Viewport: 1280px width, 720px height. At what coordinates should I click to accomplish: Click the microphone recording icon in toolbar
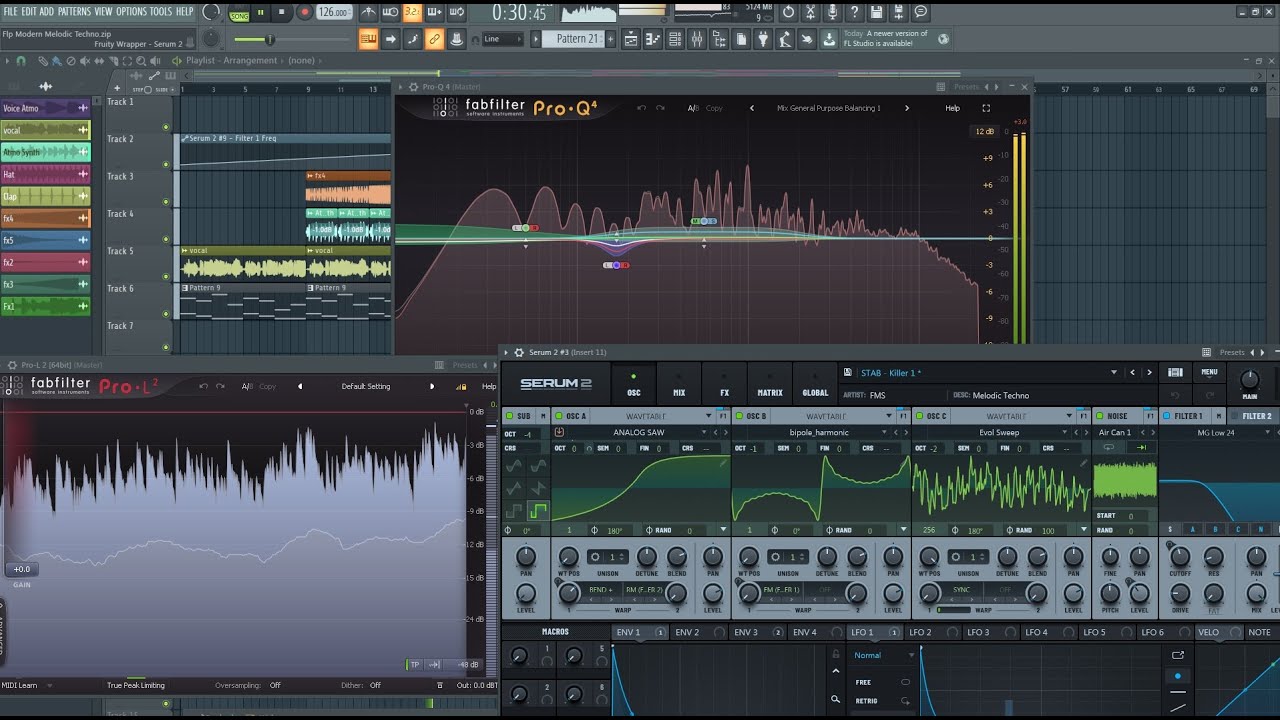pyautogui.click(x=833, y=13)
